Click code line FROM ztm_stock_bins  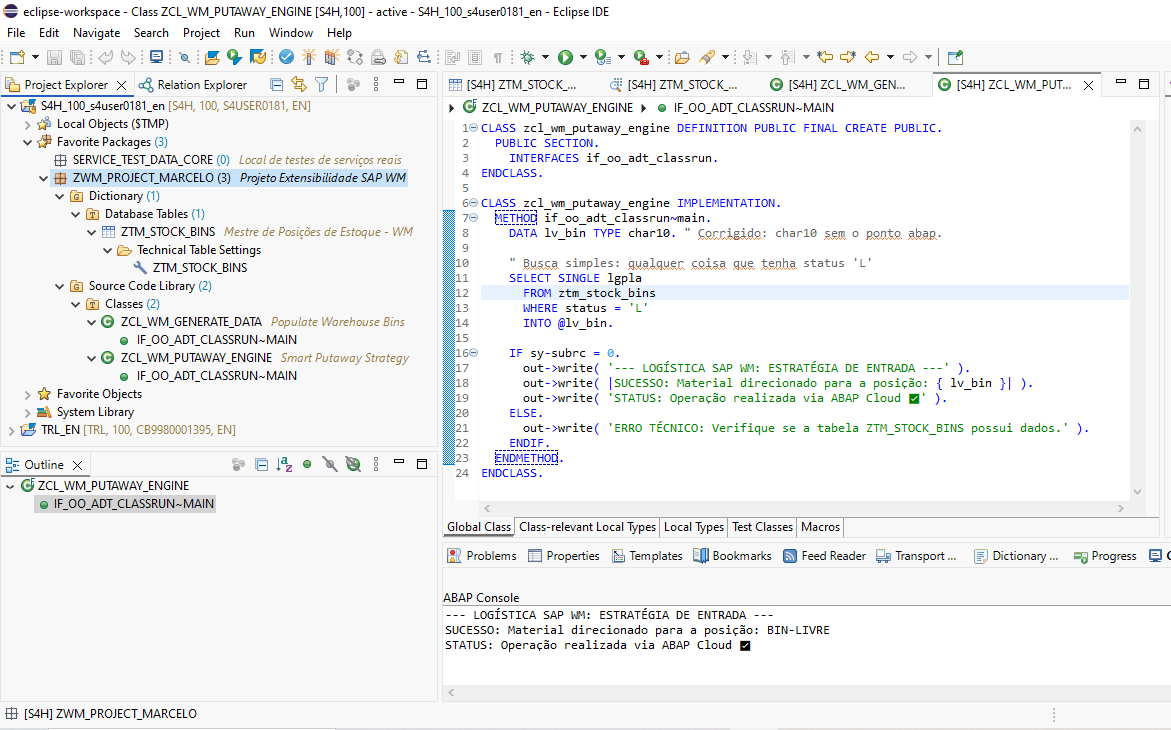[589, 293]
